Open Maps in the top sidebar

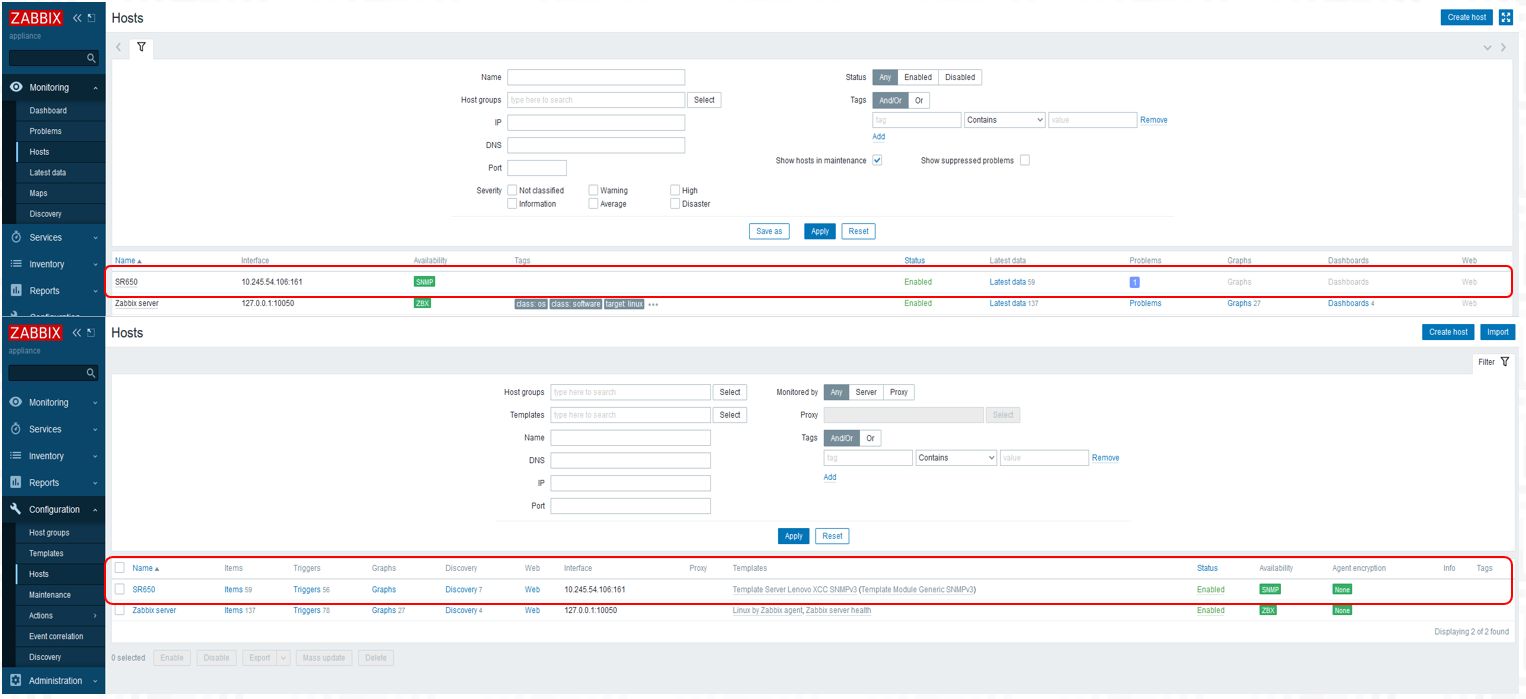coord(38,194)
